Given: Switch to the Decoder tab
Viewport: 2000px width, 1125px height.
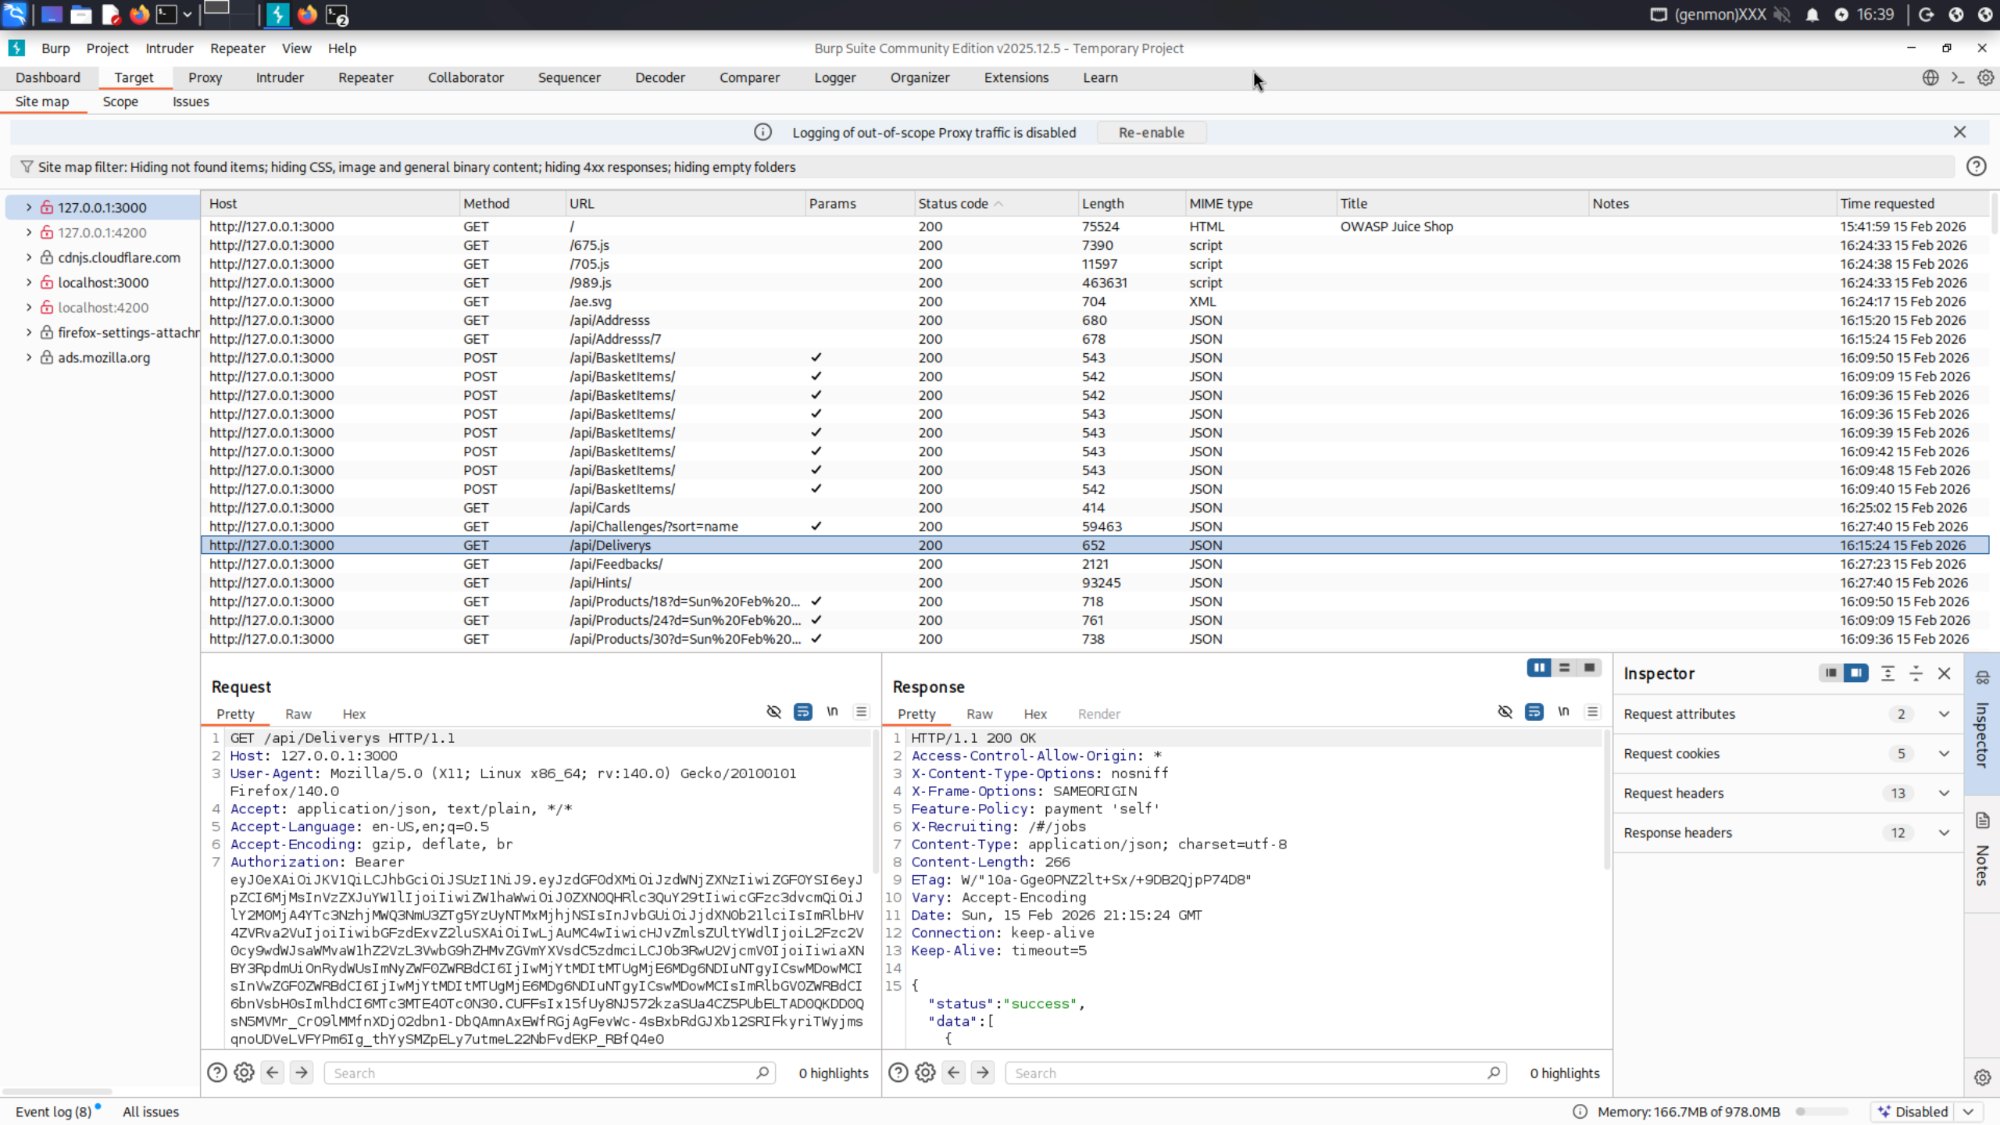Looking at the screenshot, I should point(660,78).
